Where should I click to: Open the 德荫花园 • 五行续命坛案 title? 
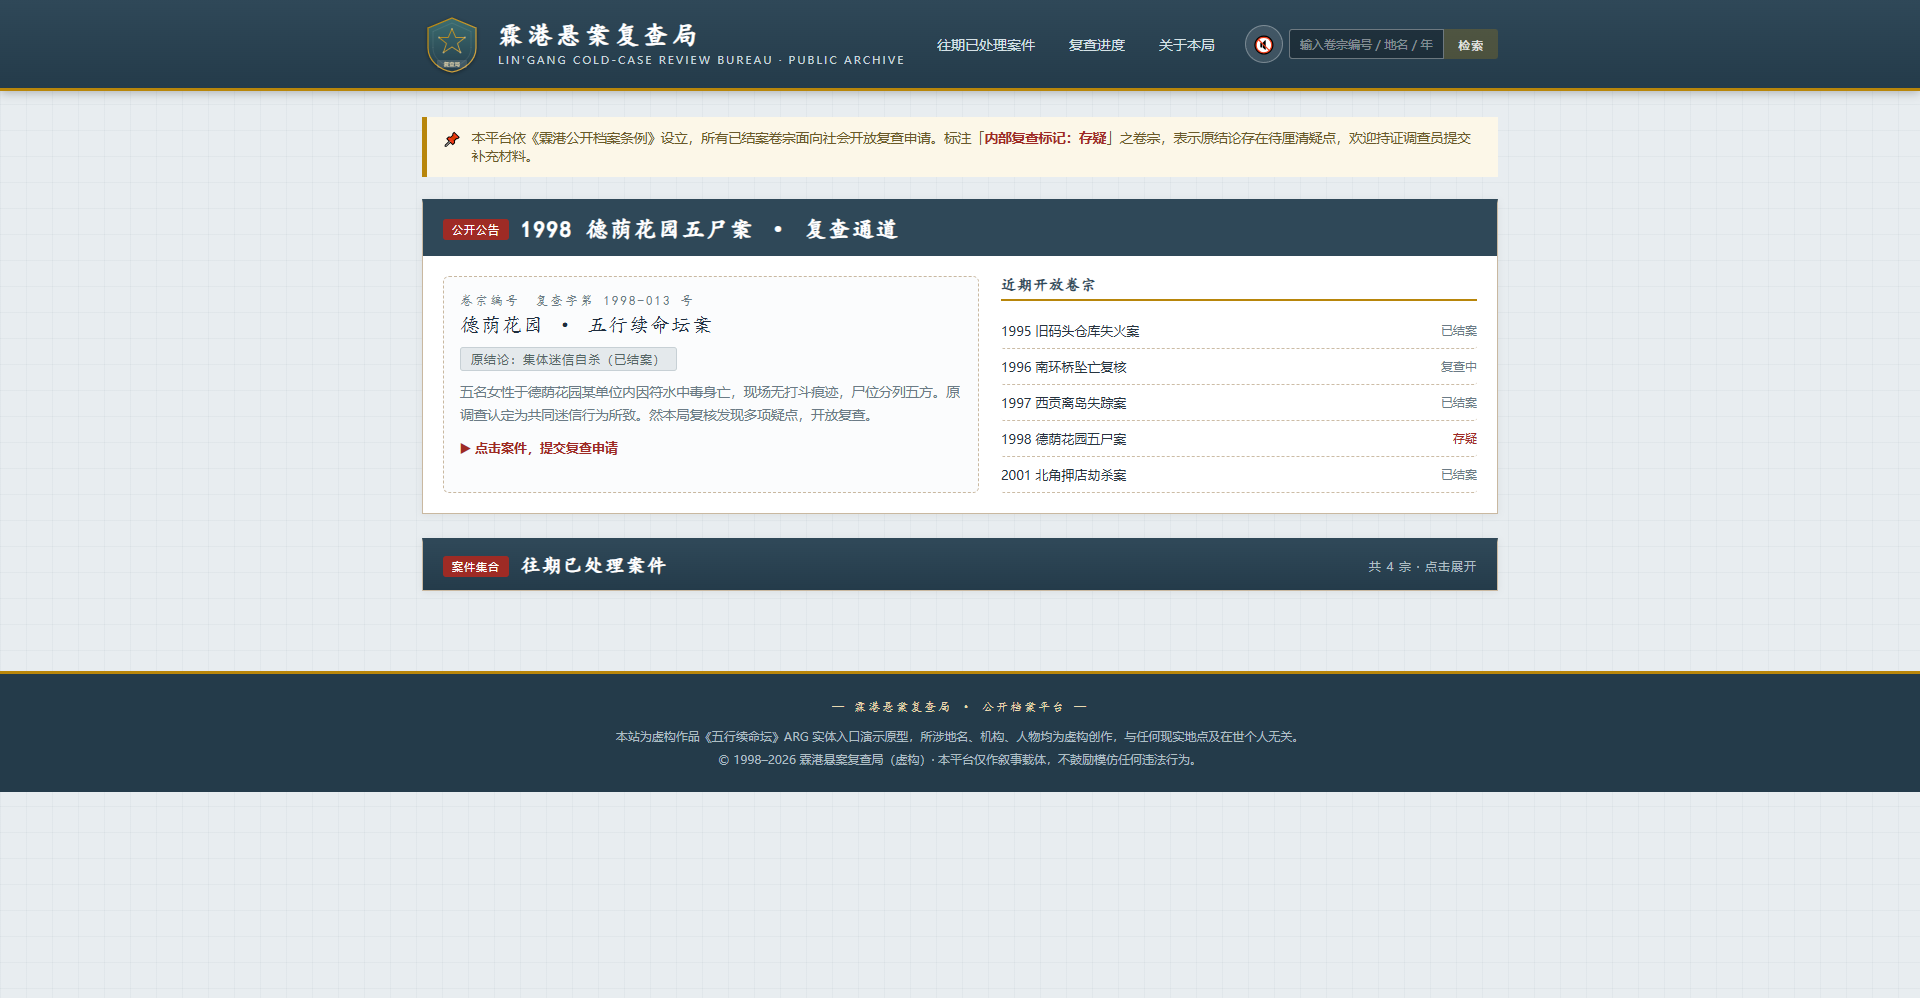(x=586, y=325)
